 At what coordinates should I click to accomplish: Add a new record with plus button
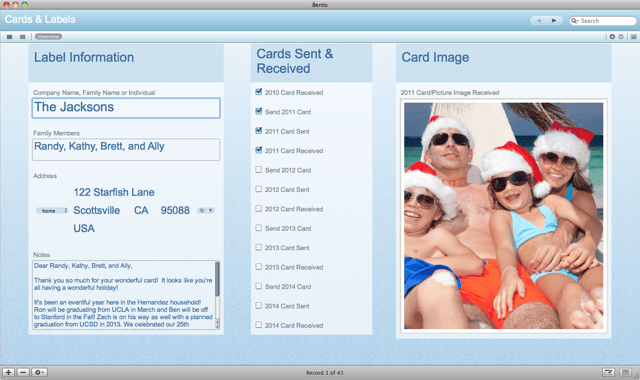(x=9, y=372)
